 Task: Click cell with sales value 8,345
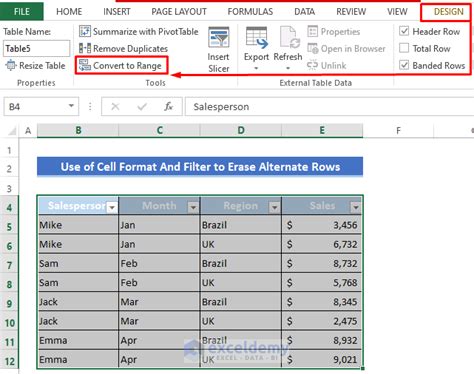(322, 302)
